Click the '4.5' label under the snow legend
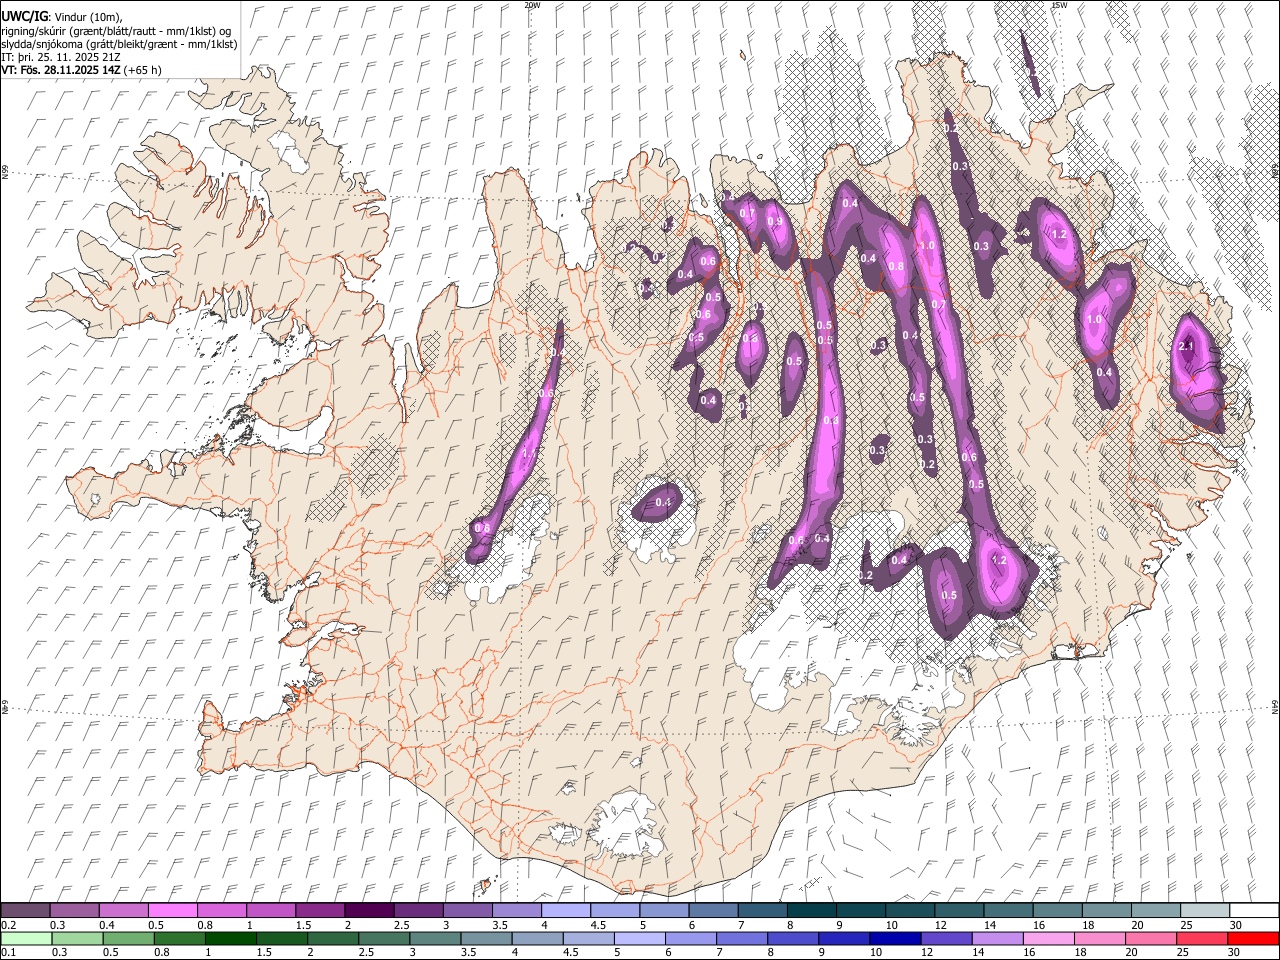This screenshot has height=960, width=1280. [x=598, y=925]
